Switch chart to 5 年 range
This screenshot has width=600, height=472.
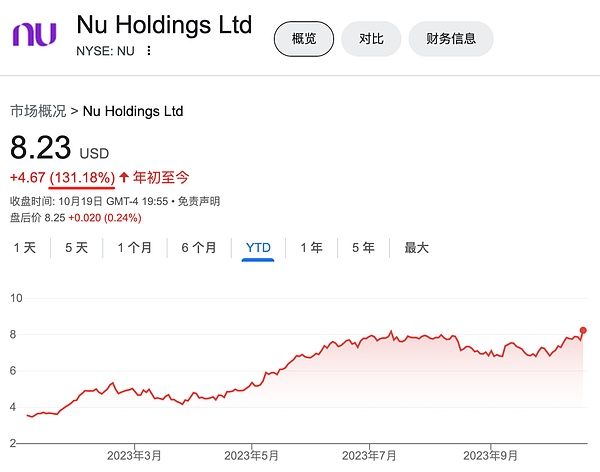(x=363, y=247)
